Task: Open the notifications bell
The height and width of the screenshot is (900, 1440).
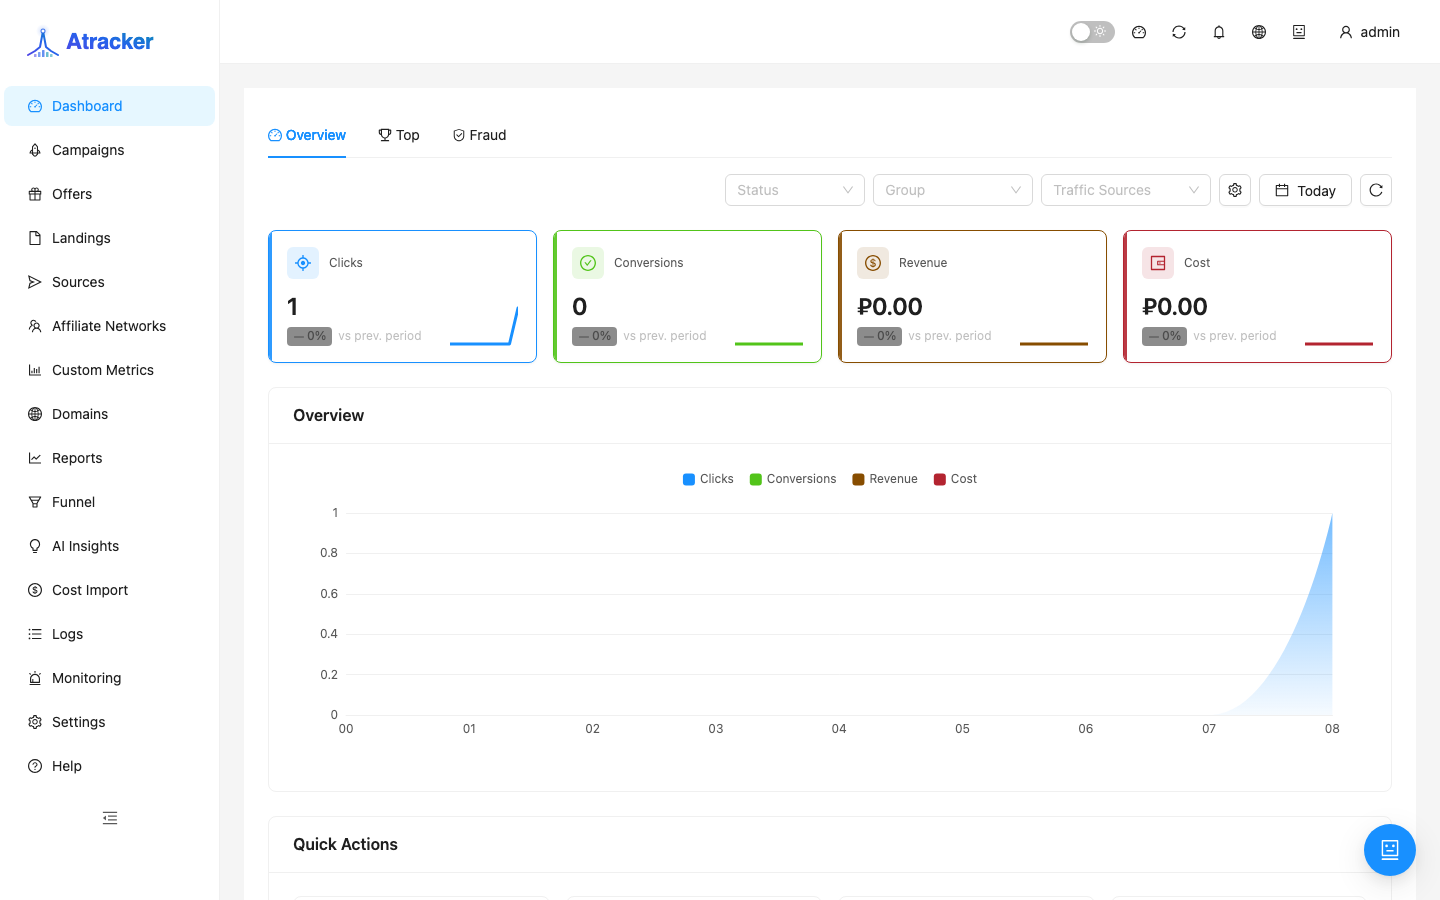Action: click(1219, 32)
